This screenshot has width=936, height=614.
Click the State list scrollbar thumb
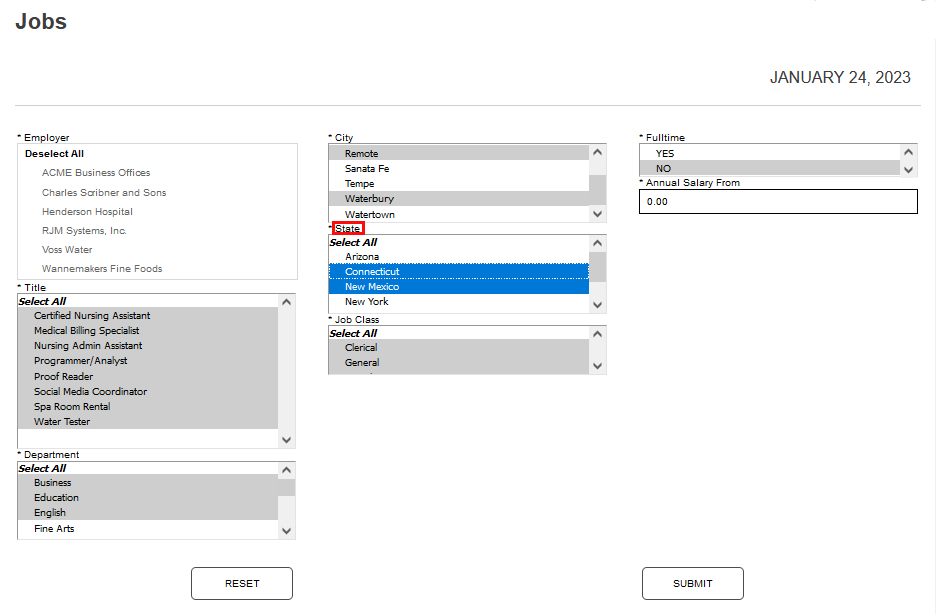click(598, 266)
